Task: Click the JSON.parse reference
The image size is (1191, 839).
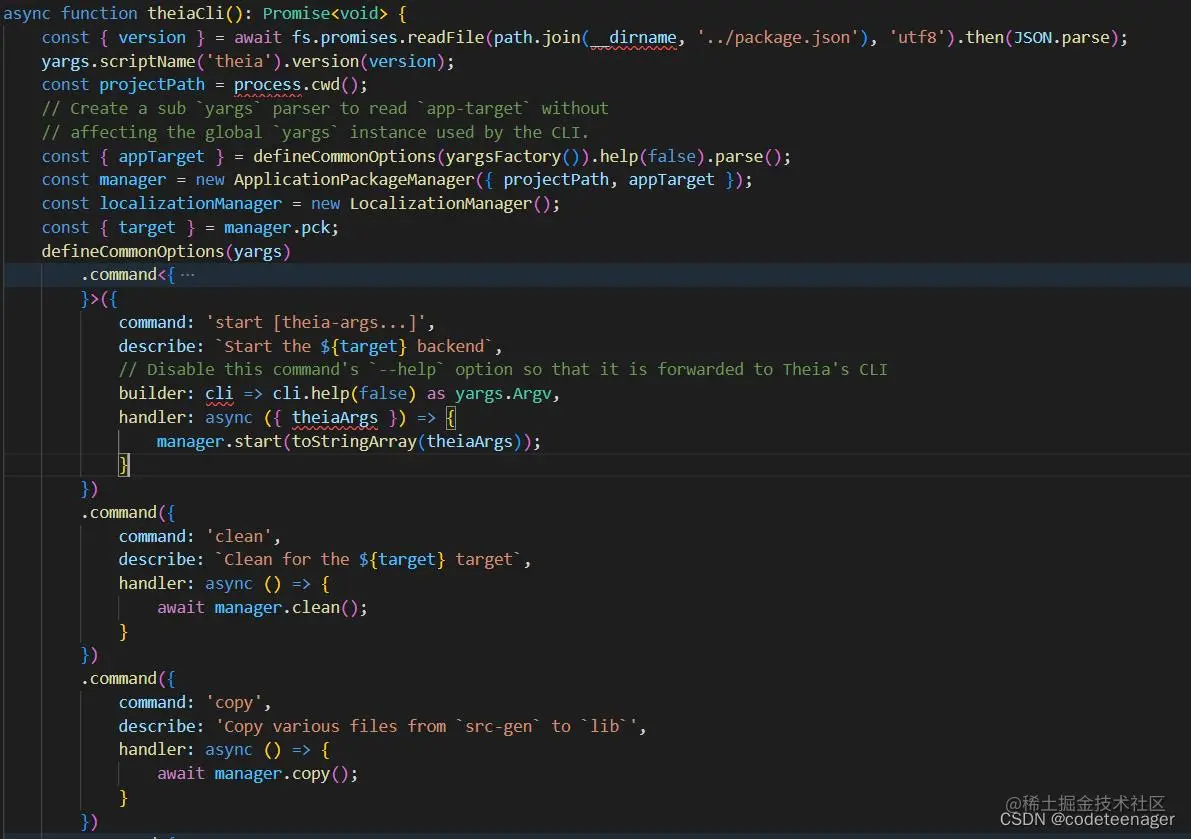Action: pyautogui.click(x=1062, y=37)
